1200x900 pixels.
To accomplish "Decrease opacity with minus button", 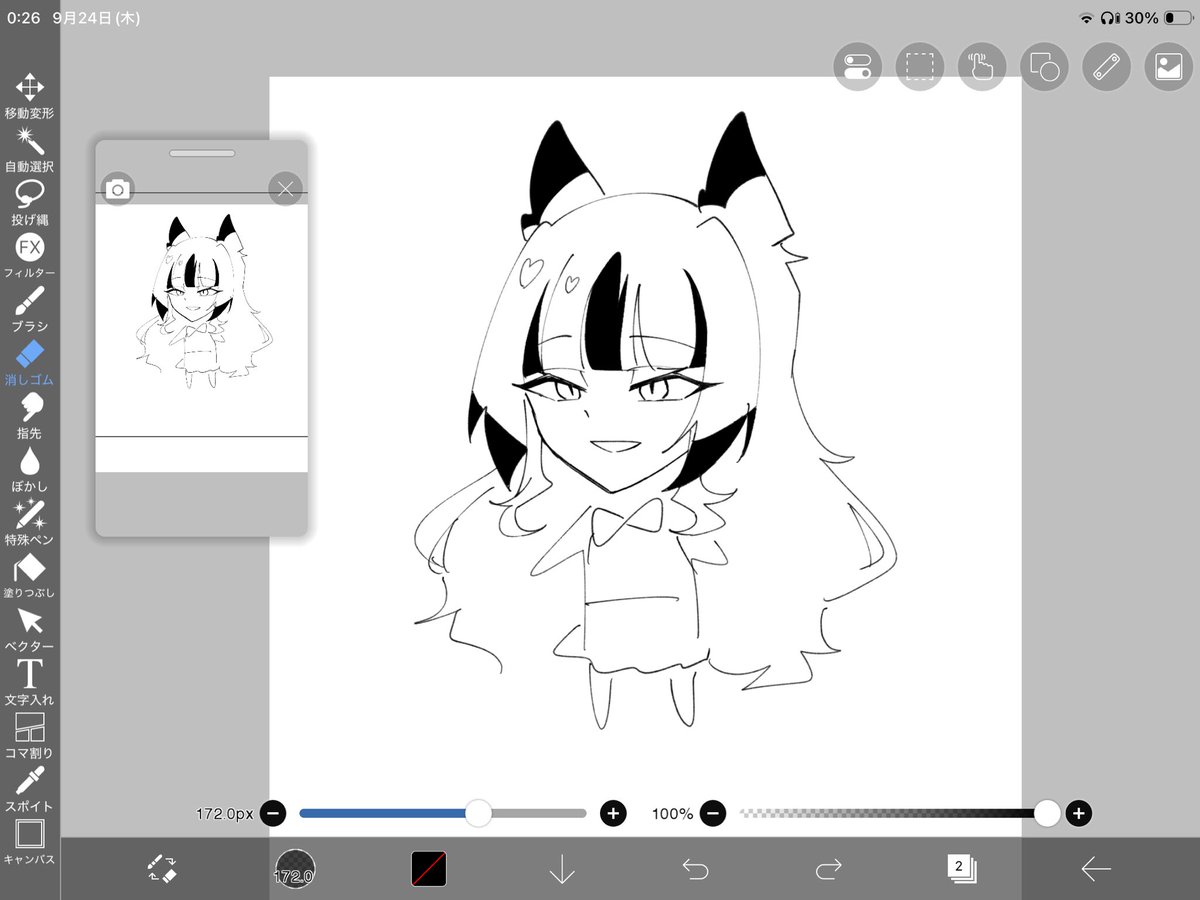I will click(x=713, y=814).
